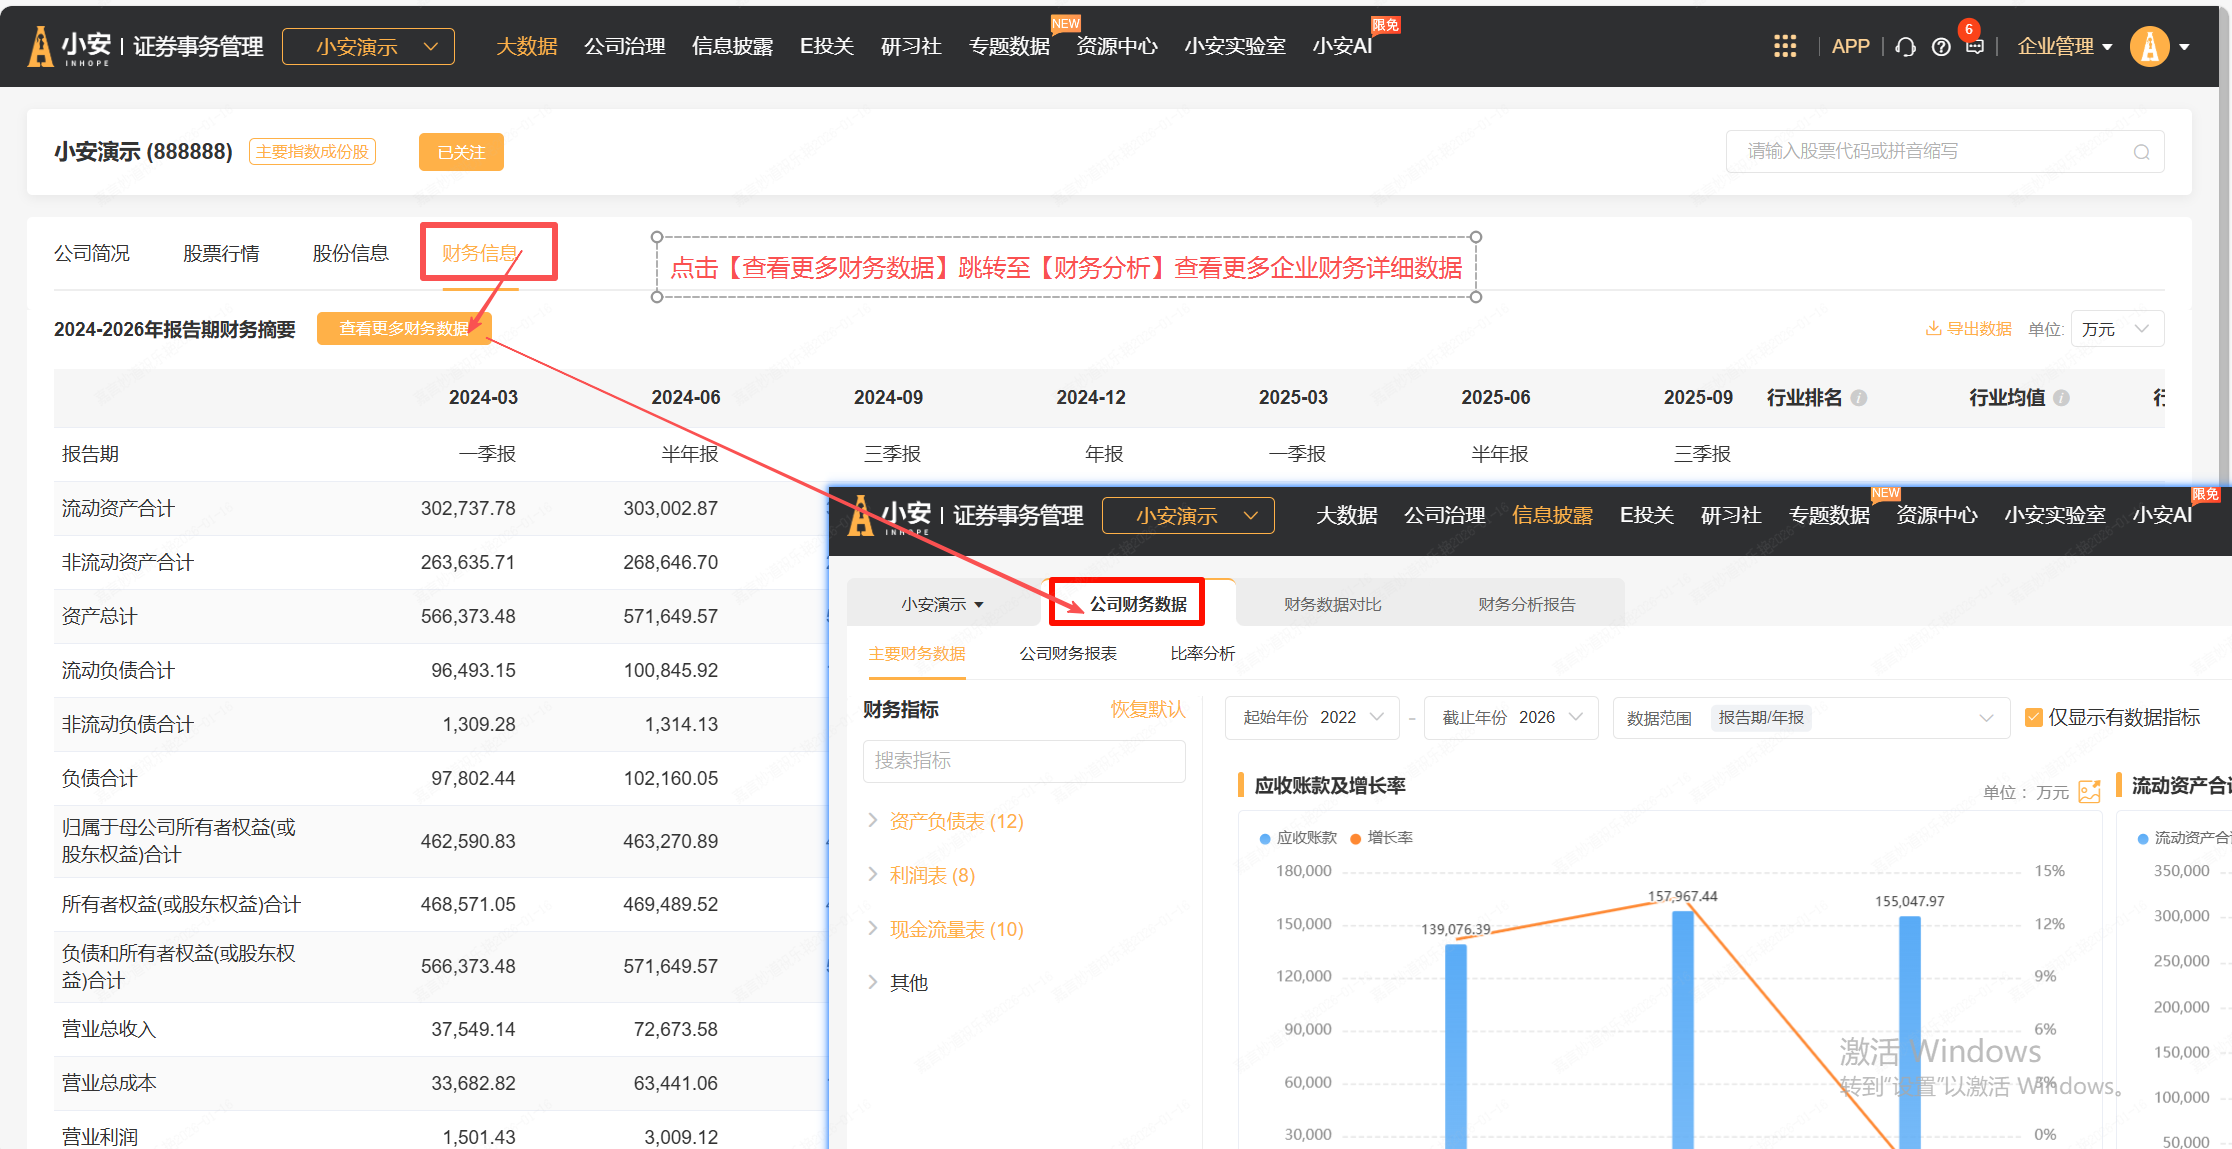Viewport: 2232px width, 1149px height.
Task: Click the 查看更多财务数据 button
Action: (403, 329)
